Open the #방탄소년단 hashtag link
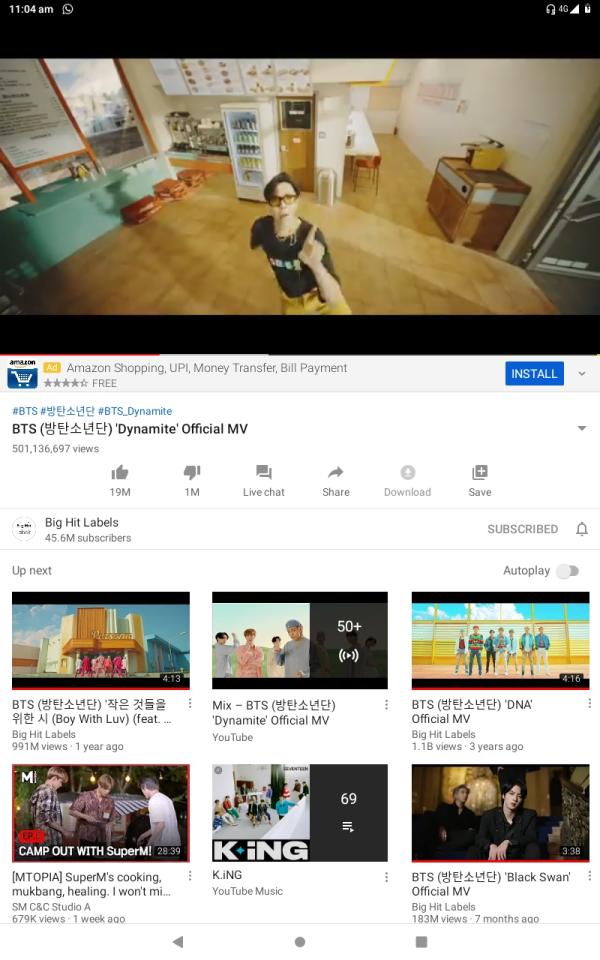This screenshot has height=960, width=600. (68, 411)
